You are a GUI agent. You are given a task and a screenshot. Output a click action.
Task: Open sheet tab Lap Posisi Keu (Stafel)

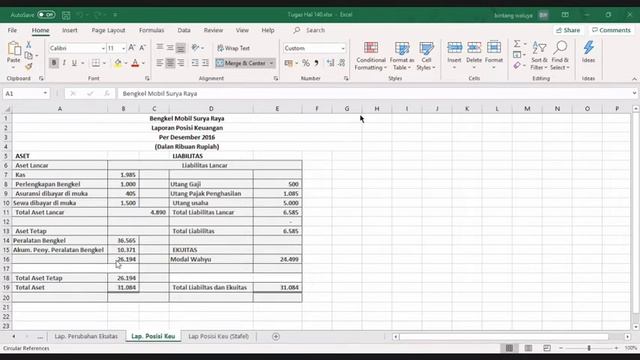(219, 336)
